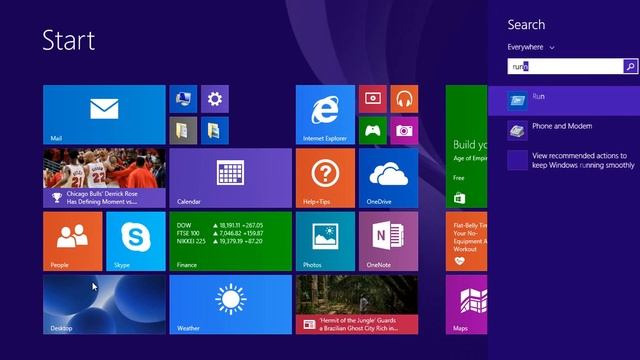
Task: Open the Video tile
Action: point(373,99)
